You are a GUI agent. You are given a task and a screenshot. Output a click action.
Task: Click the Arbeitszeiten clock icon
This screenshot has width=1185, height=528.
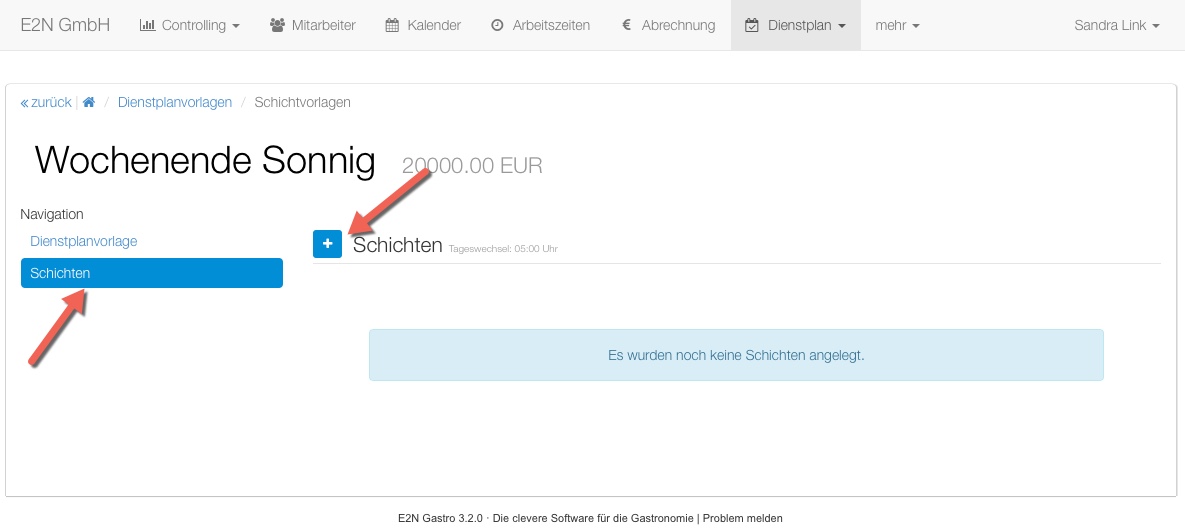(x=497, y=25)
